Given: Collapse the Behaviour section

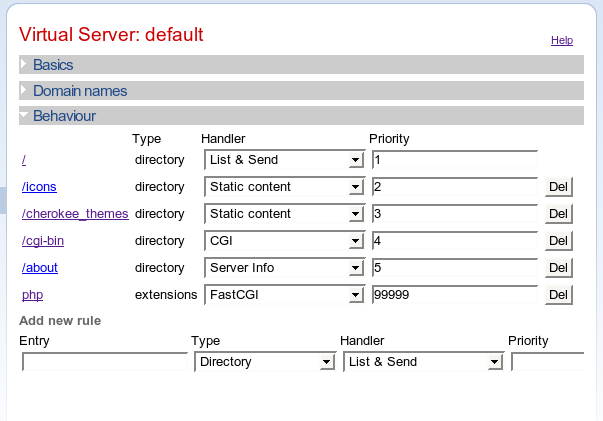Looking at the screenshot, I should coord(301,116).
